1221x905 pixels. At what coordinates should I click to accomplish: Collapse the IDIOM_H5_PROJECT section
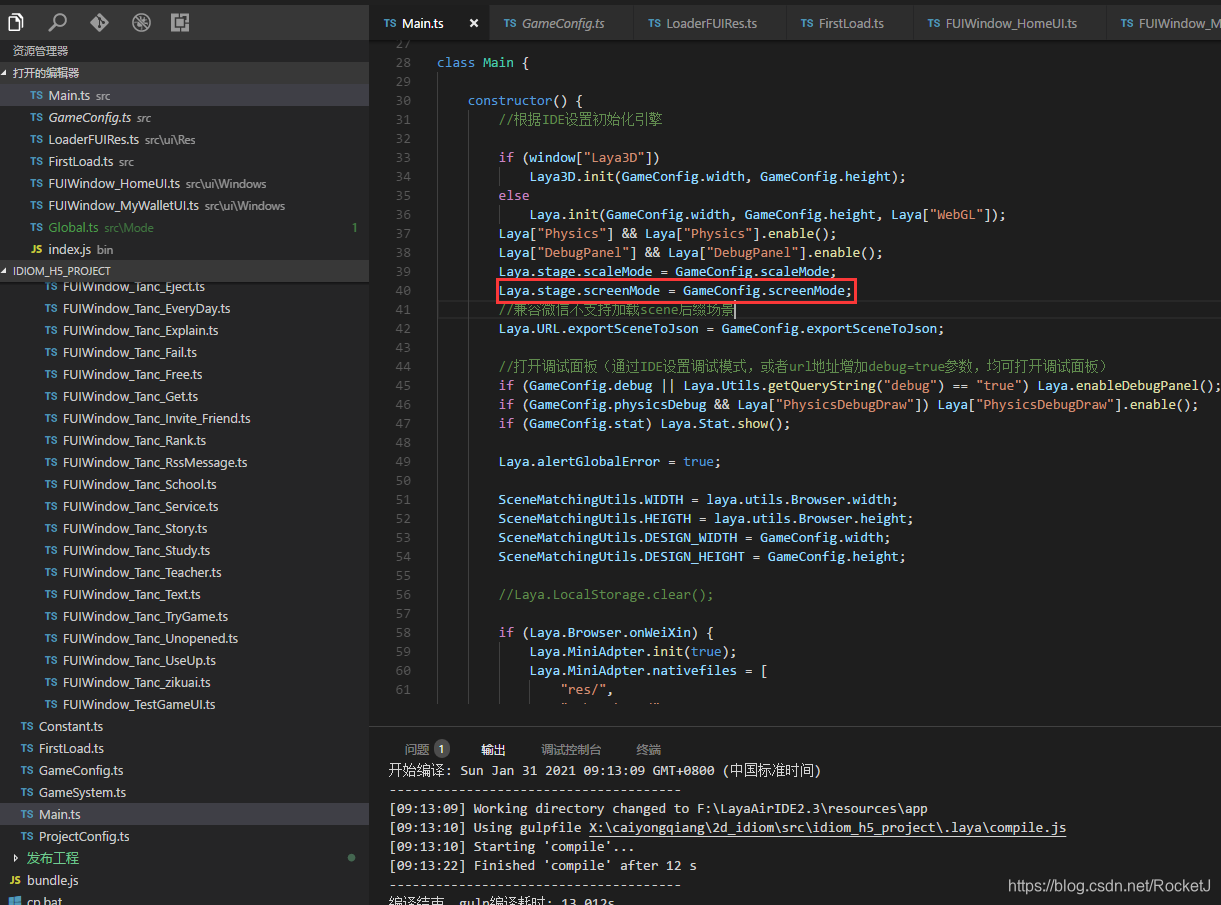(x=184, y=271)
